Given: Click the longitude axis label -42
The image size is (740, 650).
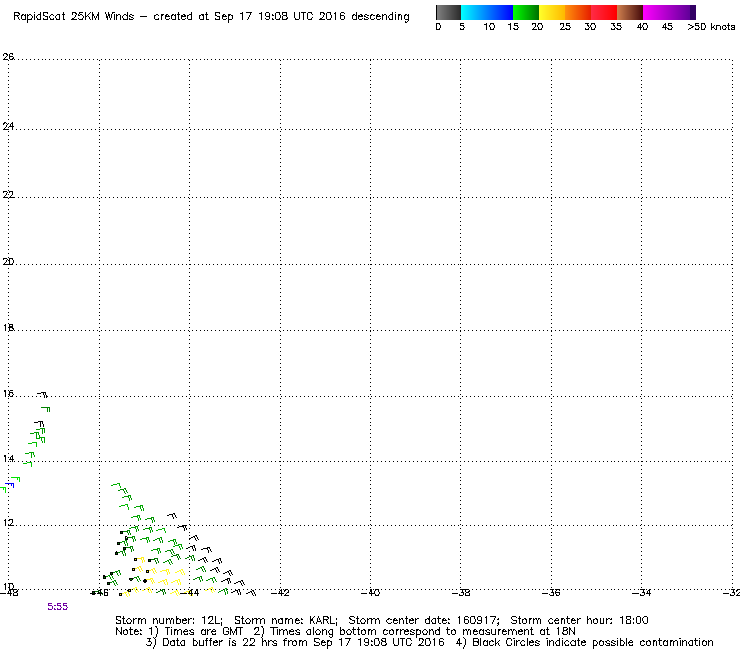Looking at the screenshot, I should click(x=280, y=593).
